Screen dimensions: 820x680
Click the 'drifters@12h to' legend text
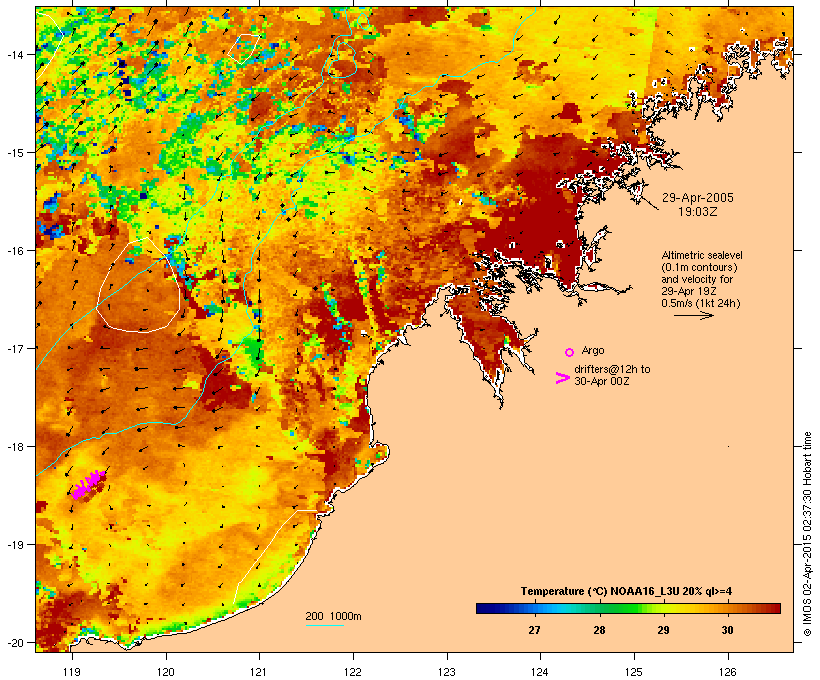pyautogui.click(x=612, y=369)
